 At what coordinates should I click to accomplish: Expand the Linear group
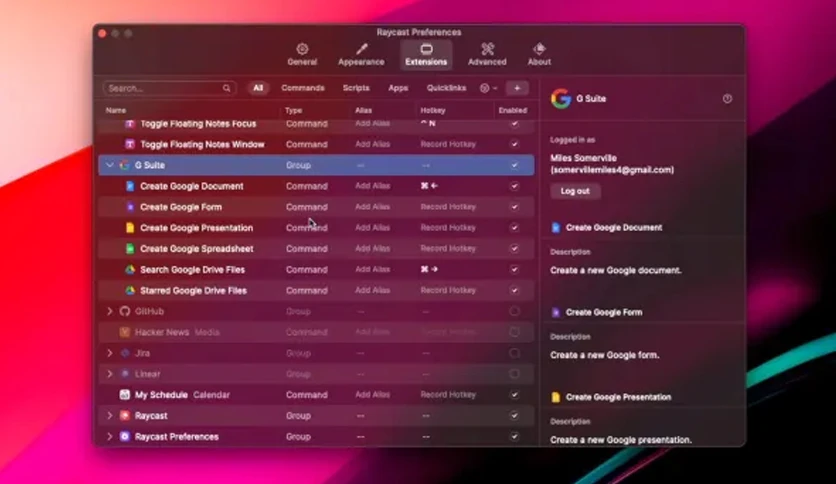point(110,374)
